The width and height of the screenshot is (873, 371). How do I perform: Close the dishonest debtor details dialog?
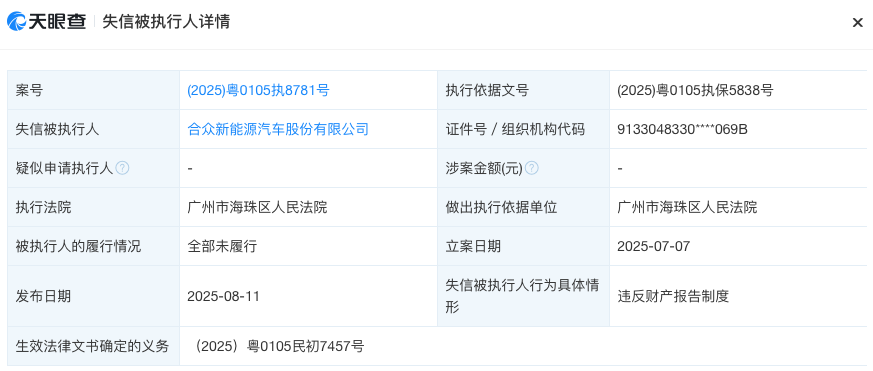tap(857, 23)
